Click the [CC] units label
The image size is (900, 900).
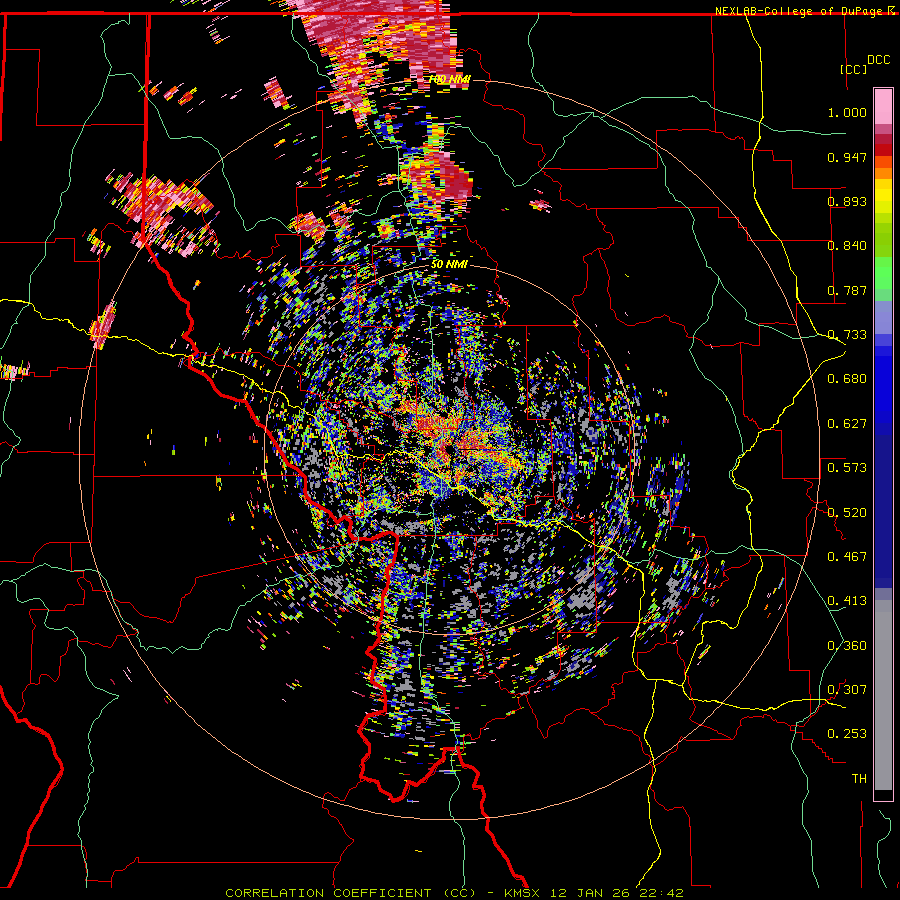[x=854, y=69]
